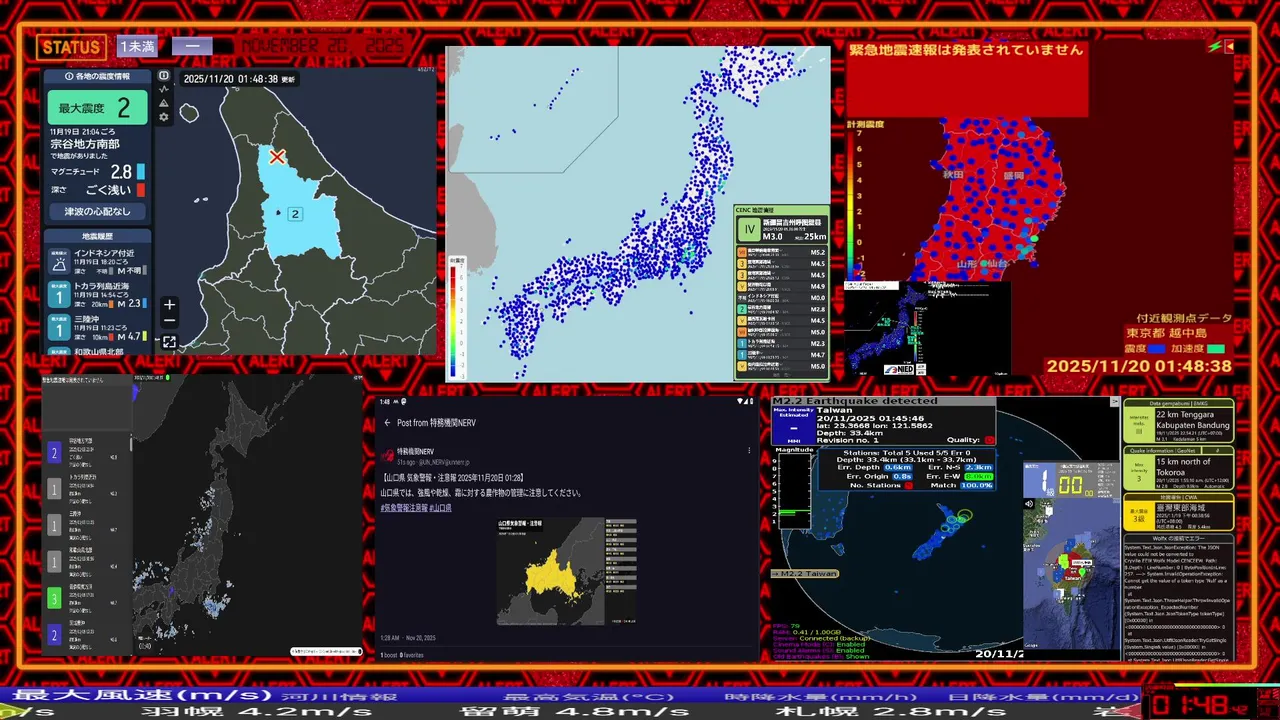Click the red speaker icon at the top right
This screenshot has height=720, width=1280.
pos(1229,47)
